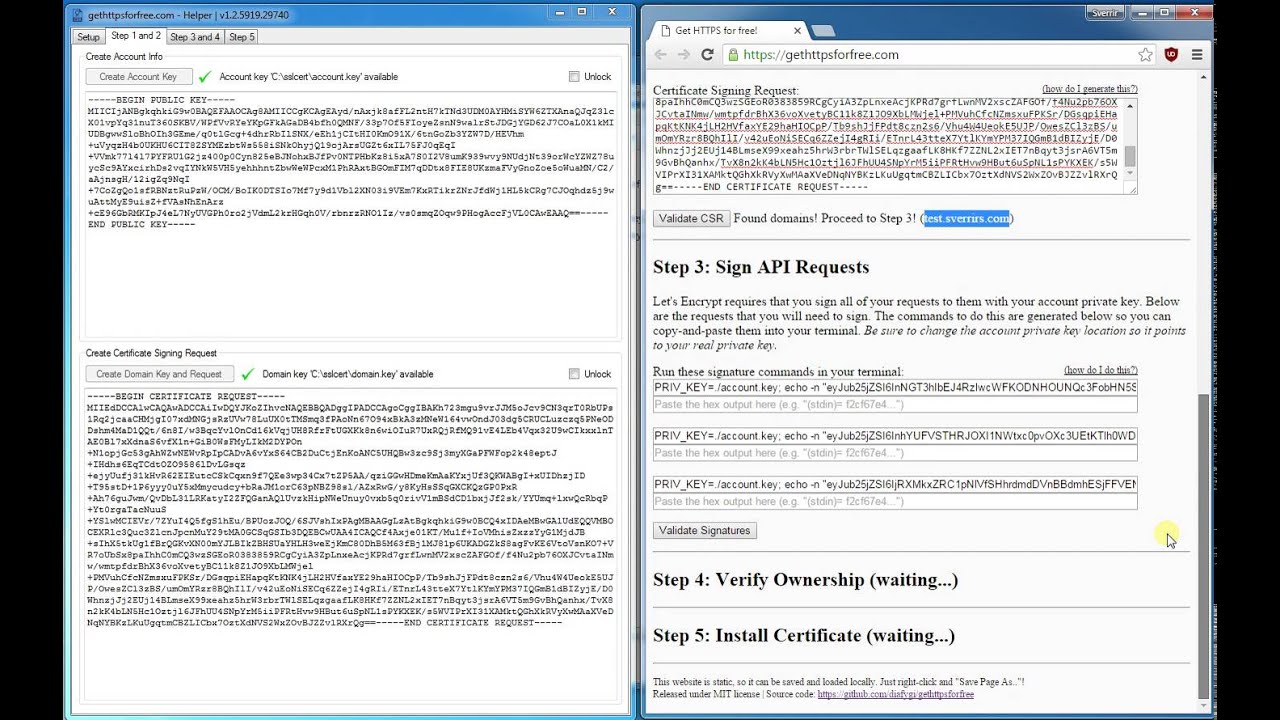Click the green HTTPS padlock icon
This screenshot has width=1280, height=720.
[733, 55]
